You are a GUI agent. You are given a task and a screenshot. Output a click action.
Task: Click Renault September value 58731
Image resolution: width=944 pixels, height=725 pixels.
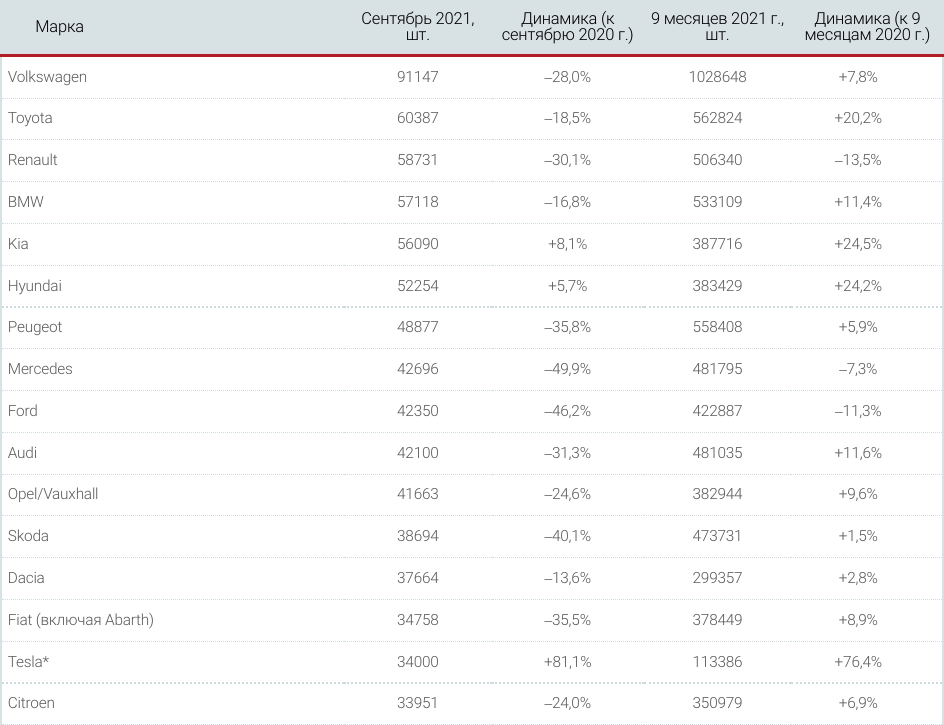point(418,160)
